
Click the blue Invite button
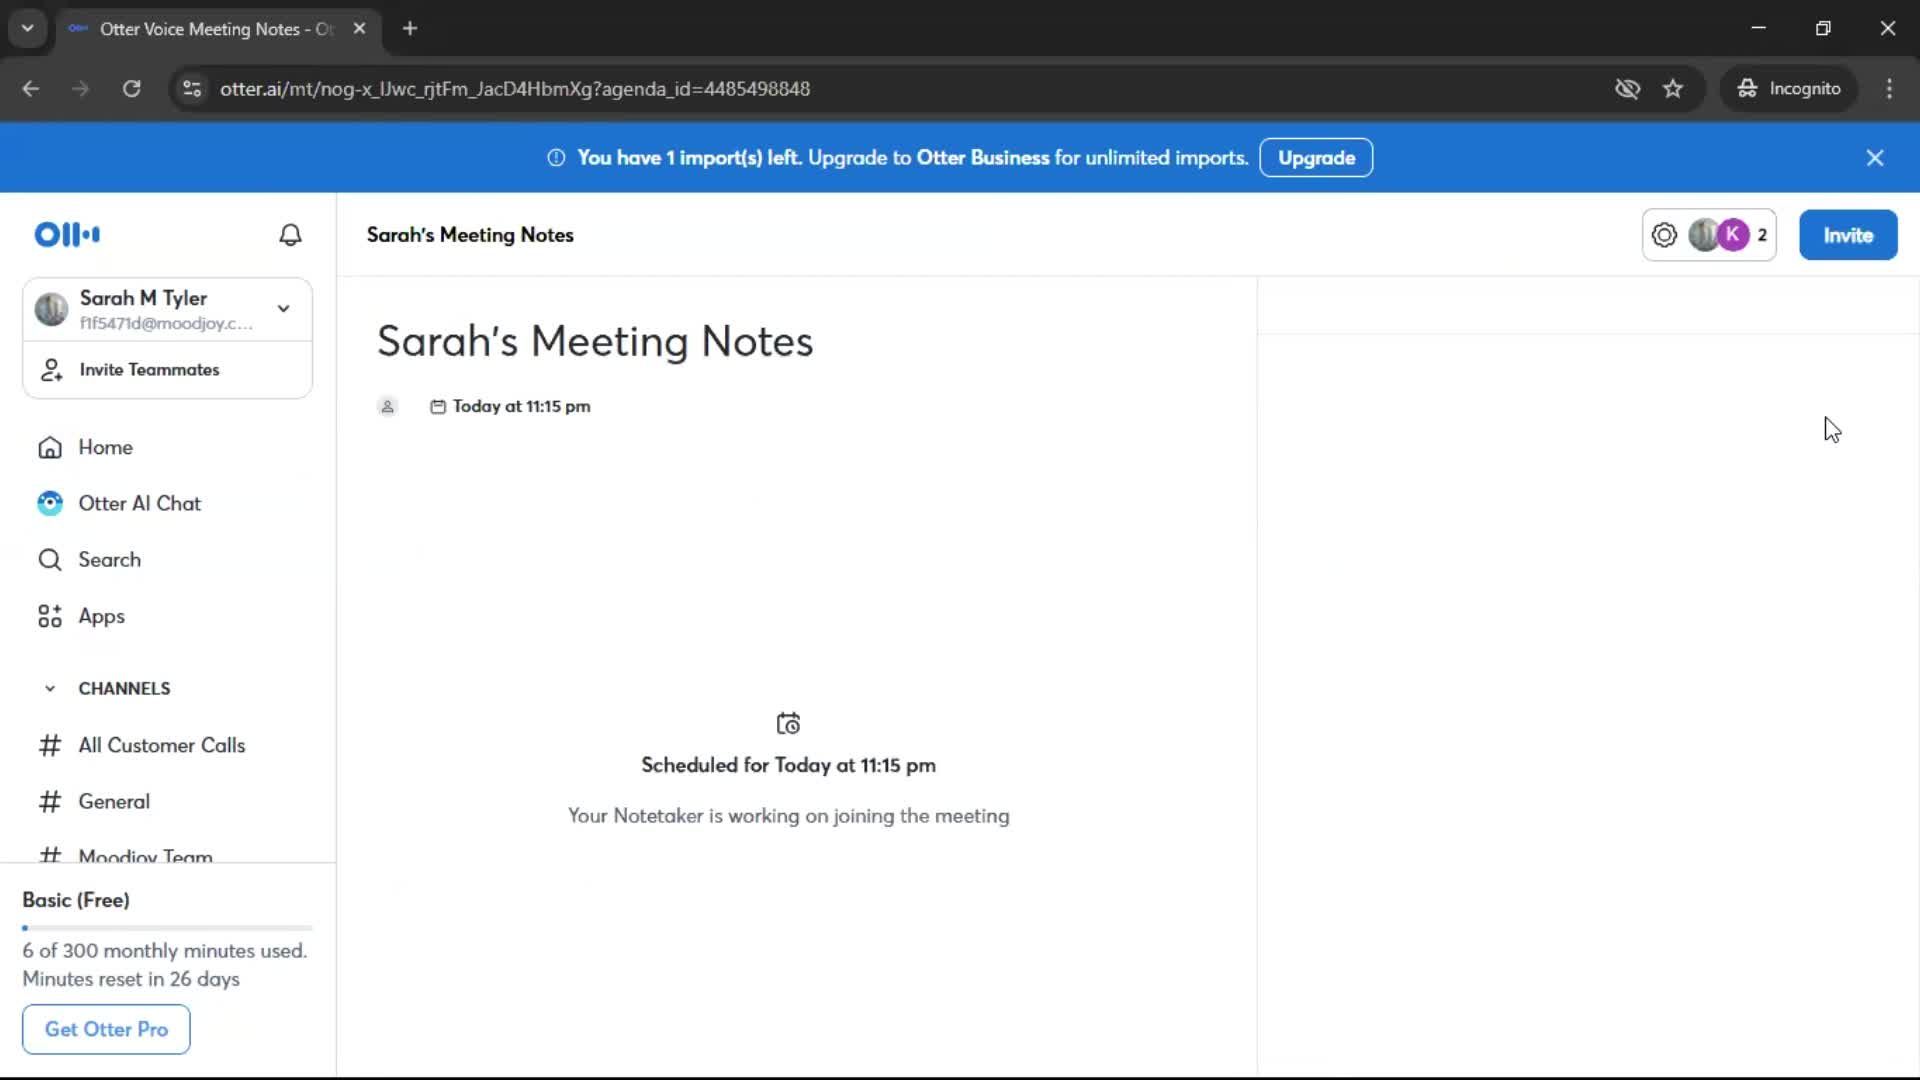1848,235
